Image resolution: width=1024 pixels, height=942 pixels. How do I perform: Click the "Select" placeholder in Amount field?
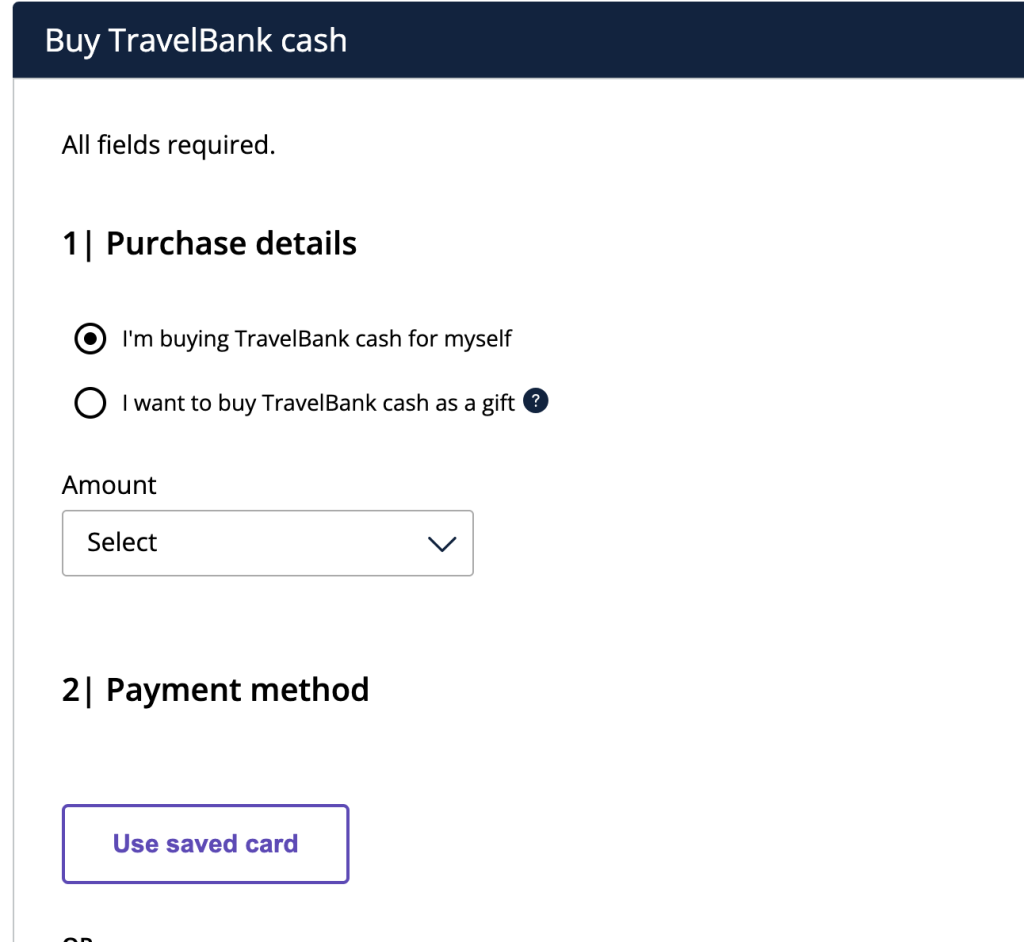(x=122, y=543)
